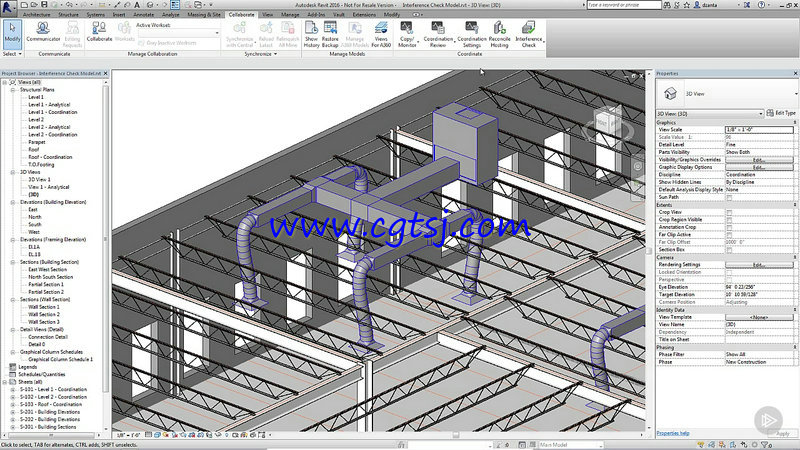
Task: Switch to the Systems ribbon tab
Action: [x=95, y=15]
